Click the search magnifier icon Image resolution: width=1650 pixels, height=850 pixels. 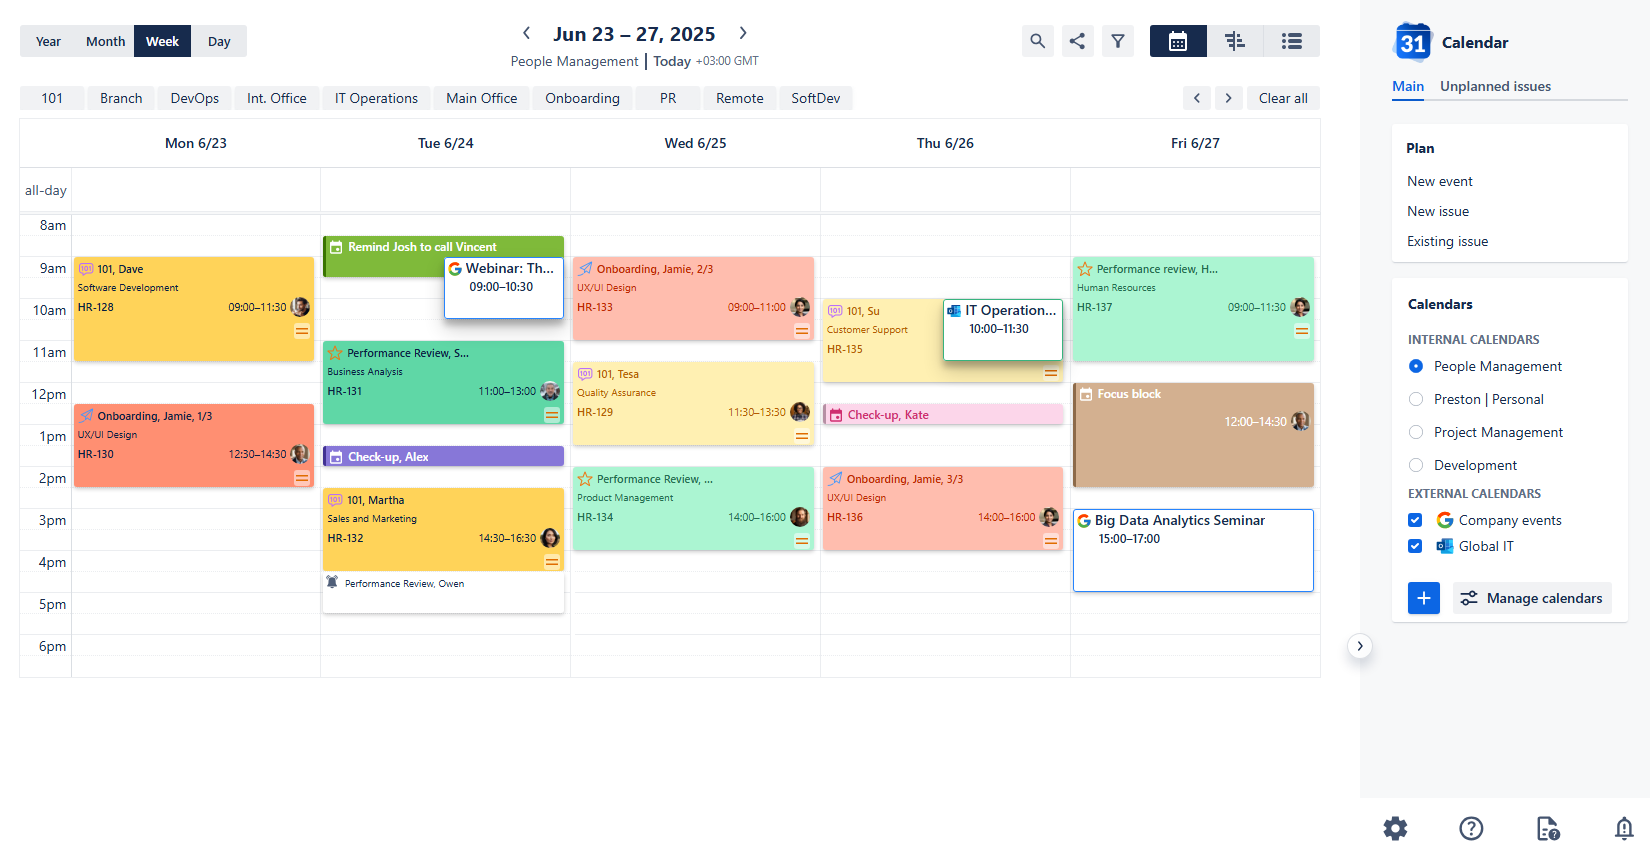click(1037, 41)
